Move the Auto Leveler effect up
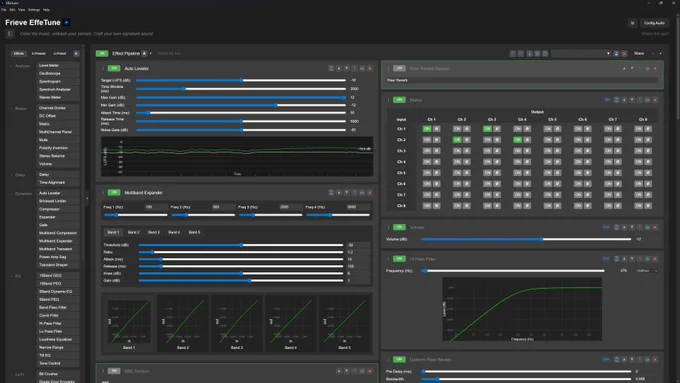680x383 pixels. click(x=339, y=69)
